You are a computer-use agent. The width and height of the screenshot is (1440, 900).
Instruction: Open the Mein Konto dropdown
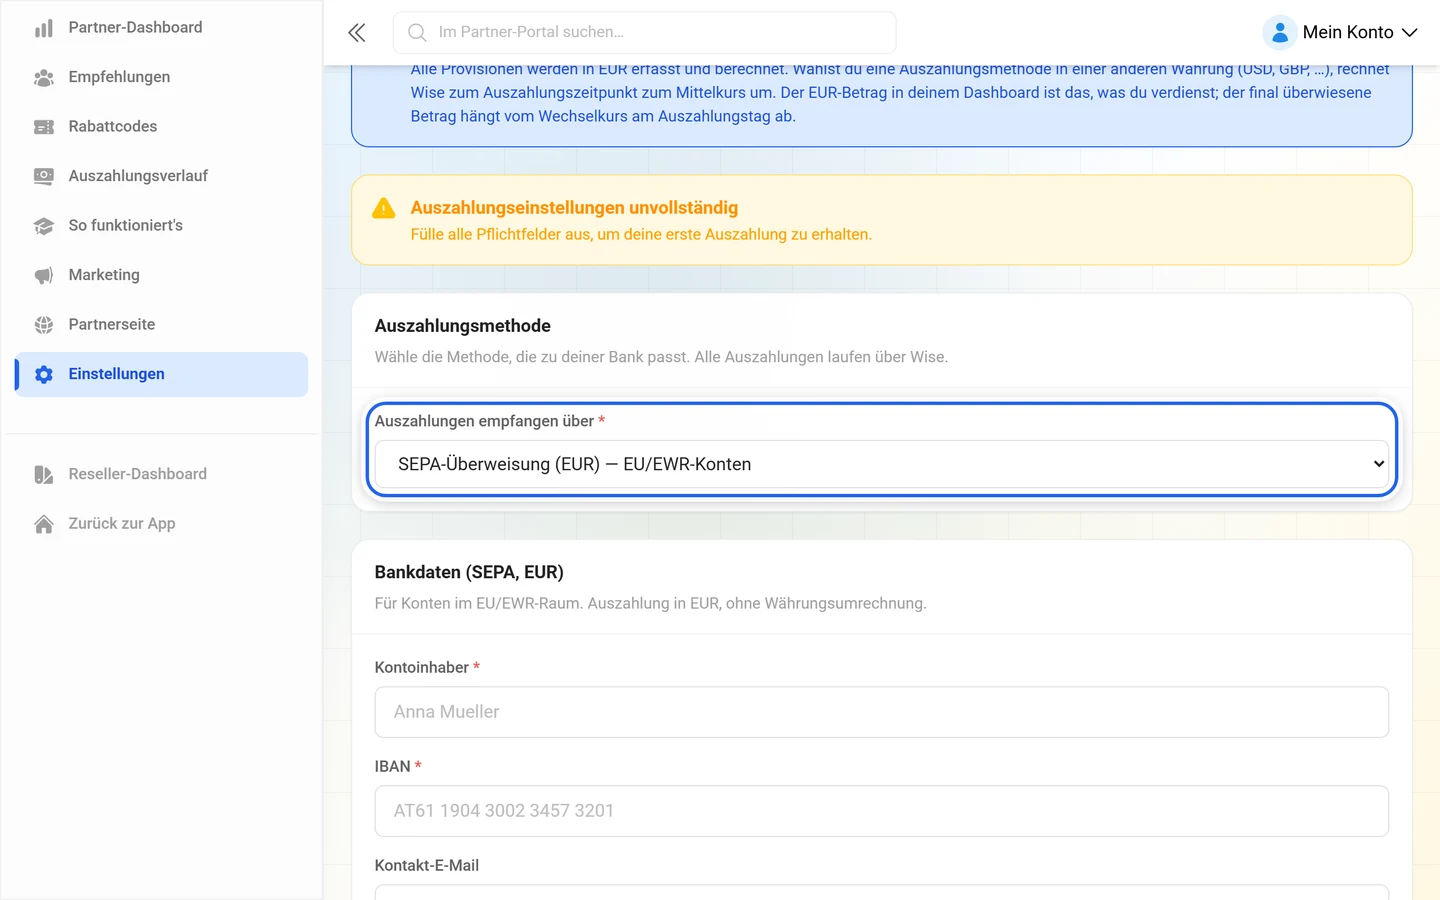1340,32
